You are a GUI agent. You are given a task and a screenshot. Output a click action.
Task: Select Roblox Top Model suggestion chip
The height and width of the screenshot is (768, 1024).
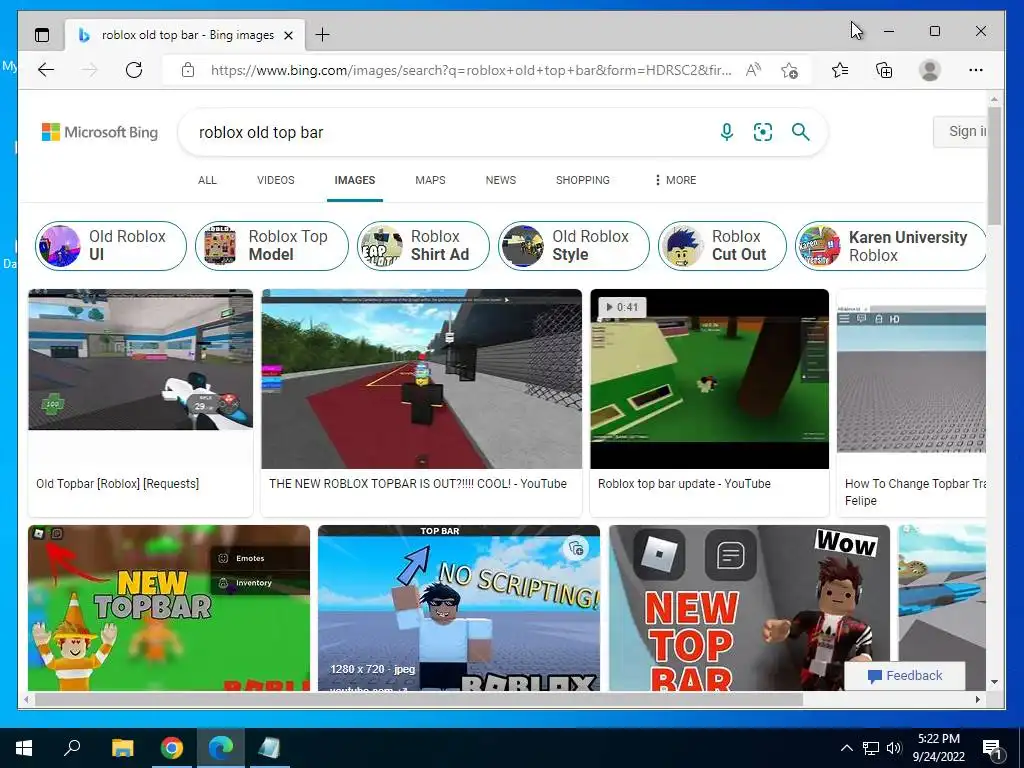pyautogui.click(x=272, y=246)
